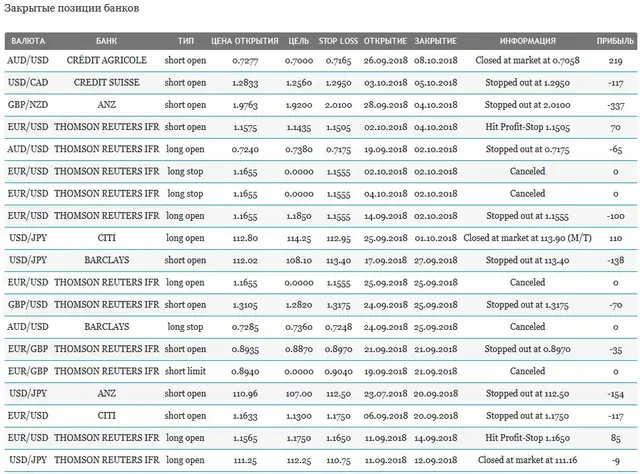Click 'Stopped out at 1.3175' cell

(x=527, y=305)
